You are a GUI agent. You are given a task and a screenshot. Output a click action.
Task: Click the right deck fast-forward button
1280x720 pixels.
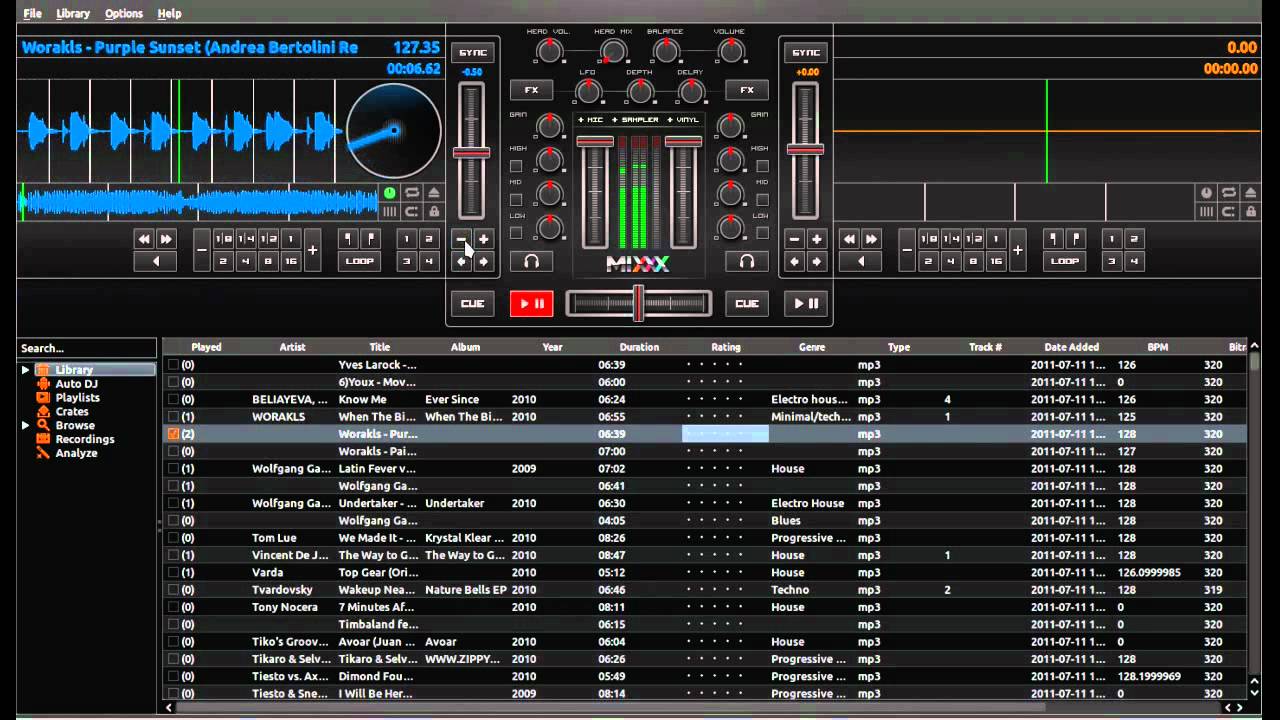point(871,239)
